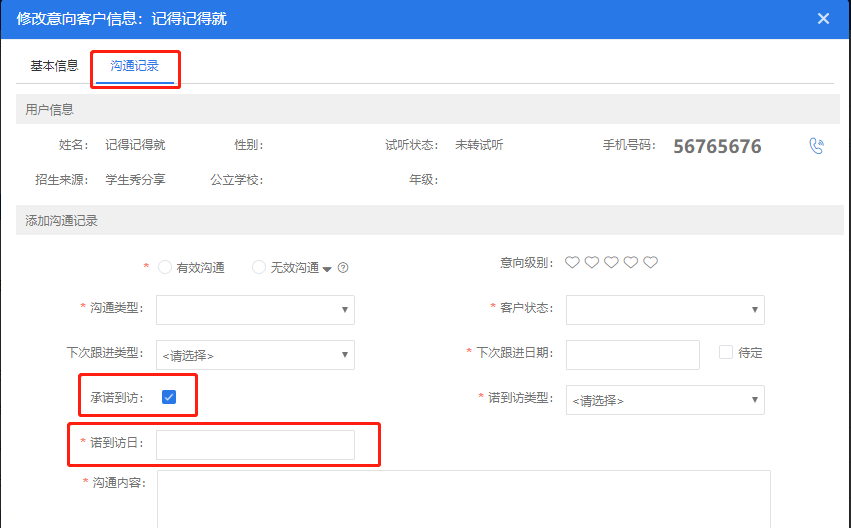Set 意向级别 to the second heart

(x=592, y=263)
